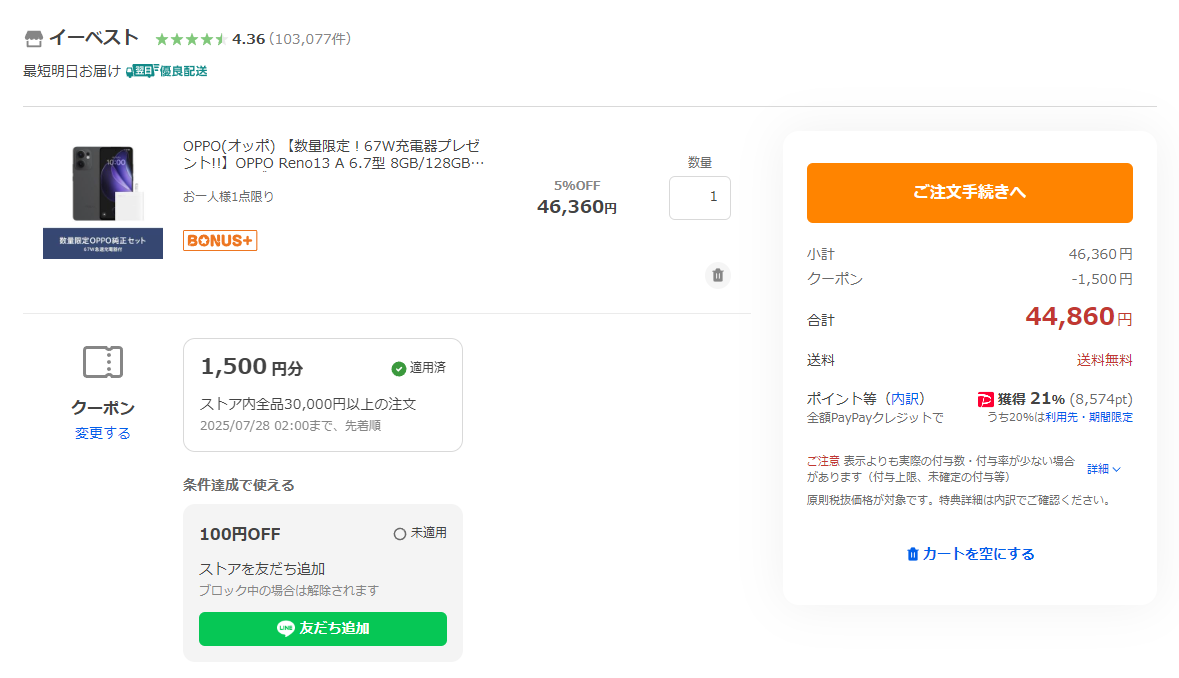Click the お一人様1点限り note
The image size is (1179, 678).
coord(229,196)
